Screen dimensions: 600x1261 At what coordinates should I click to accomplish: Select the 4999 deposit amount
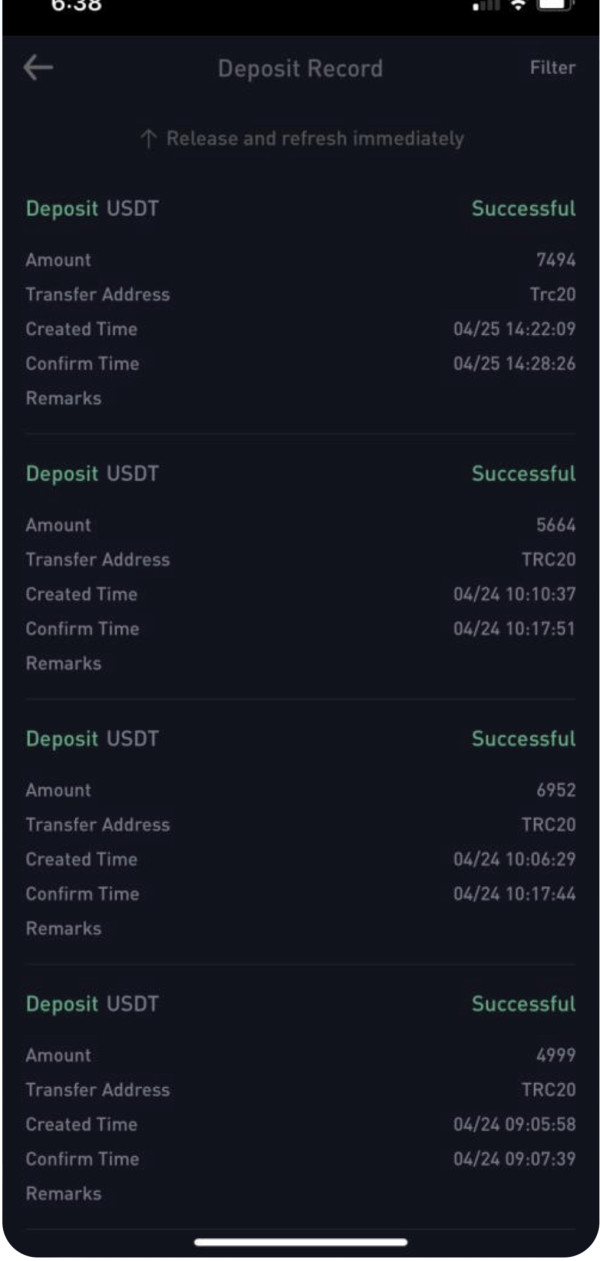point(555,1055)
